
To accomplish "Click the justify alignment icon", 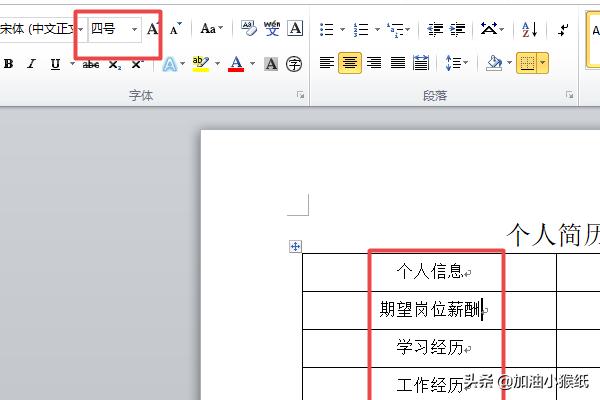I will [398, 63].
